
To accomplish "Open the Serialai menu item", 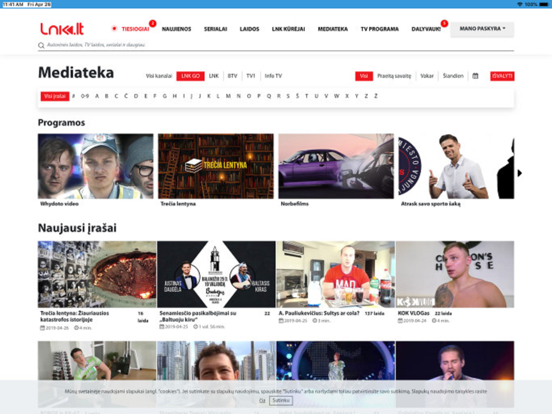I will tap(215, 29).
